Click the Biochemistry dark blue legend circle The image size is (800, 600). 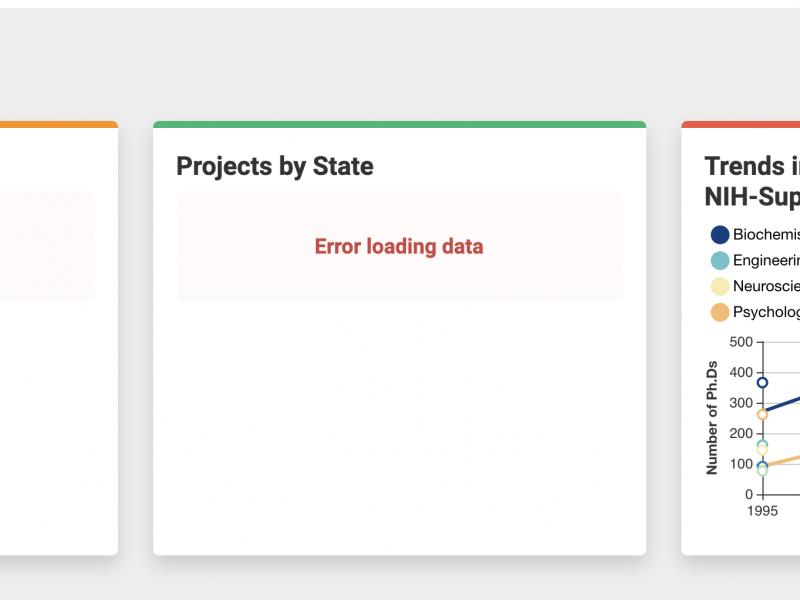[x=720, y=235]
